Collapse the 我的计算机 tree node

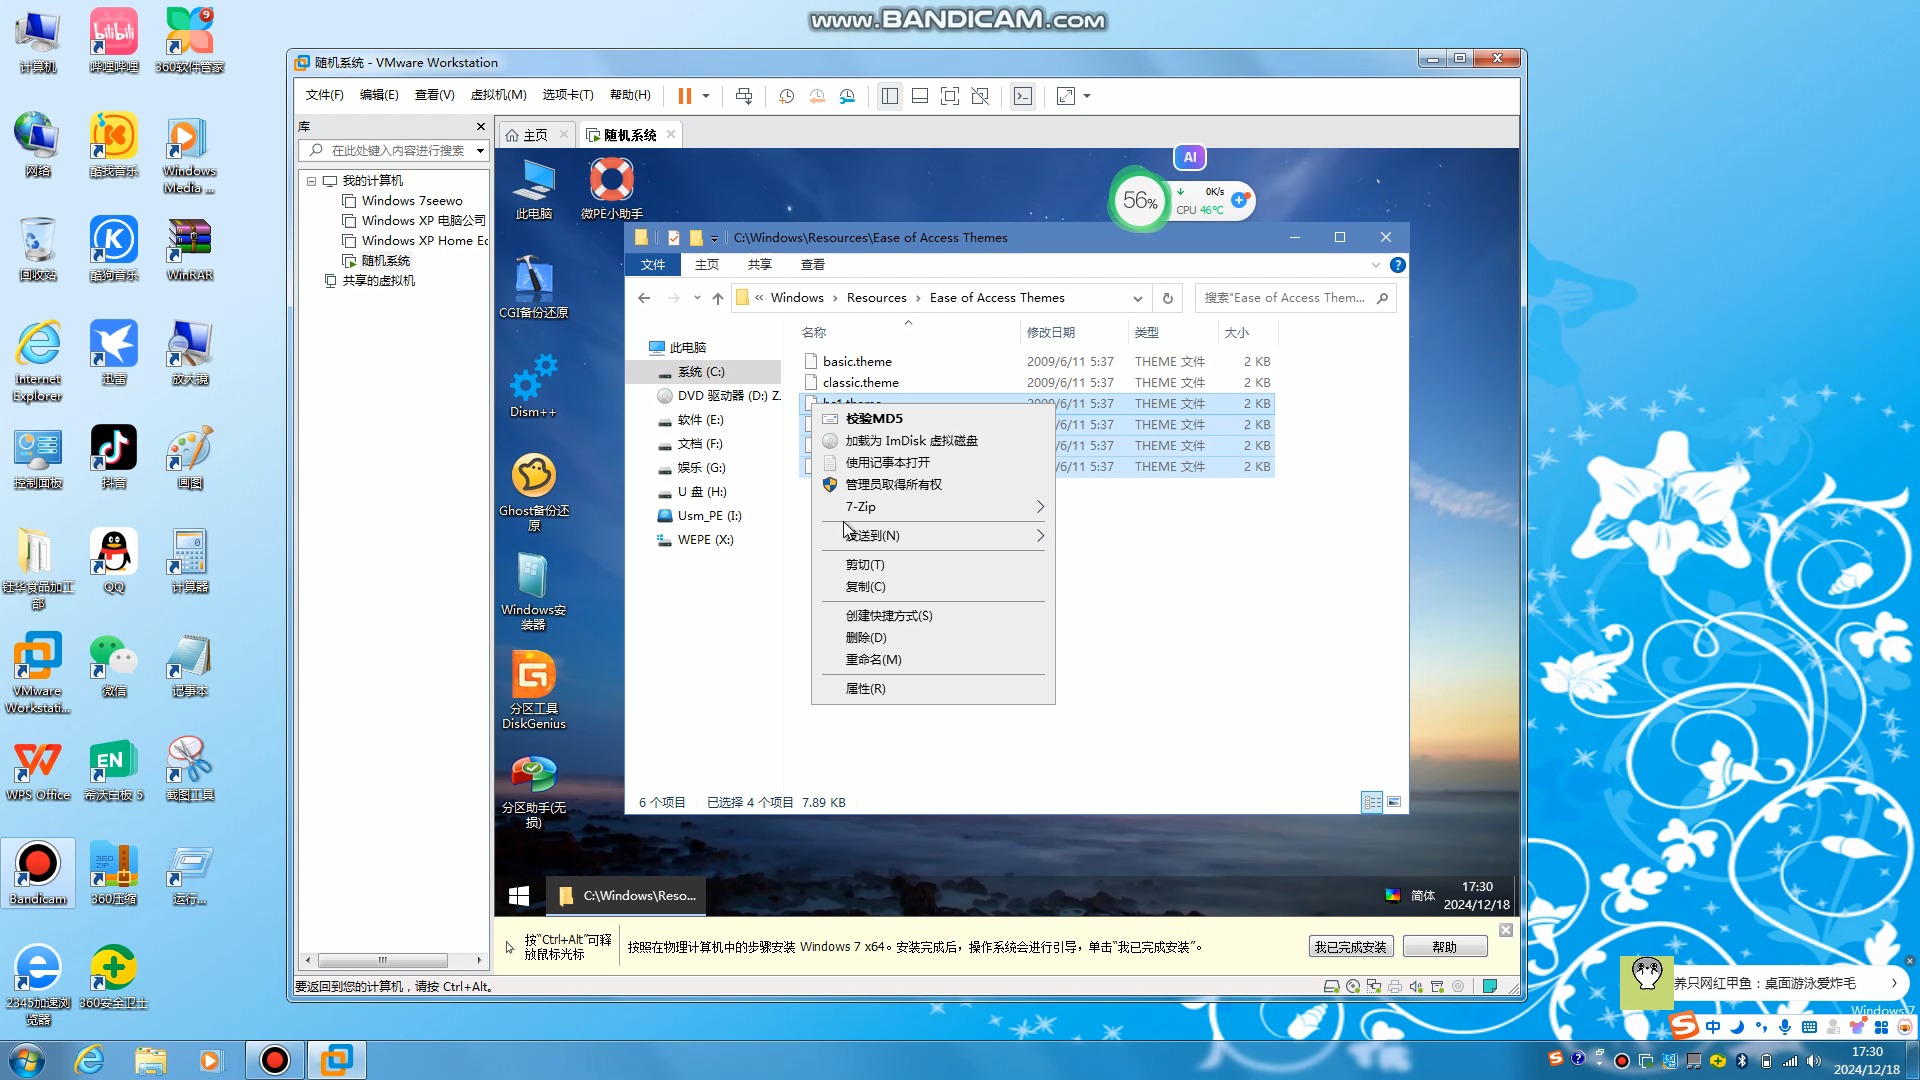[x=312, y=181]
